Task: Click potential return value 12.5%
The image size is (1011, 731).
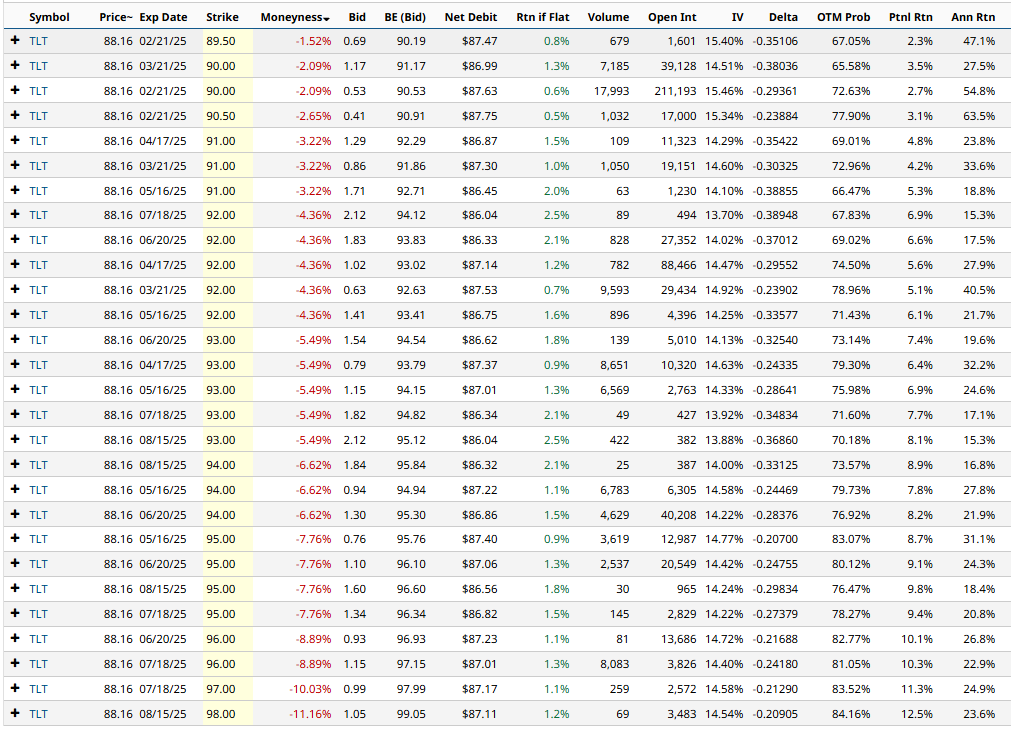Action: (917, 714)
